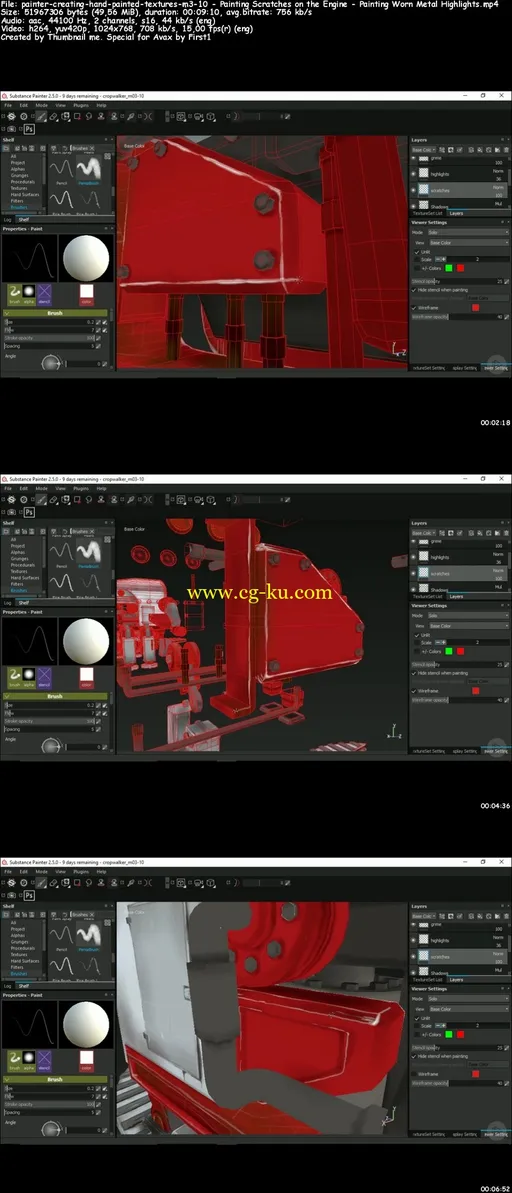512x1193 pixels.
Task: Click Stencil opacity slider in 00:06:52 frame
Action: [457, 1048]
